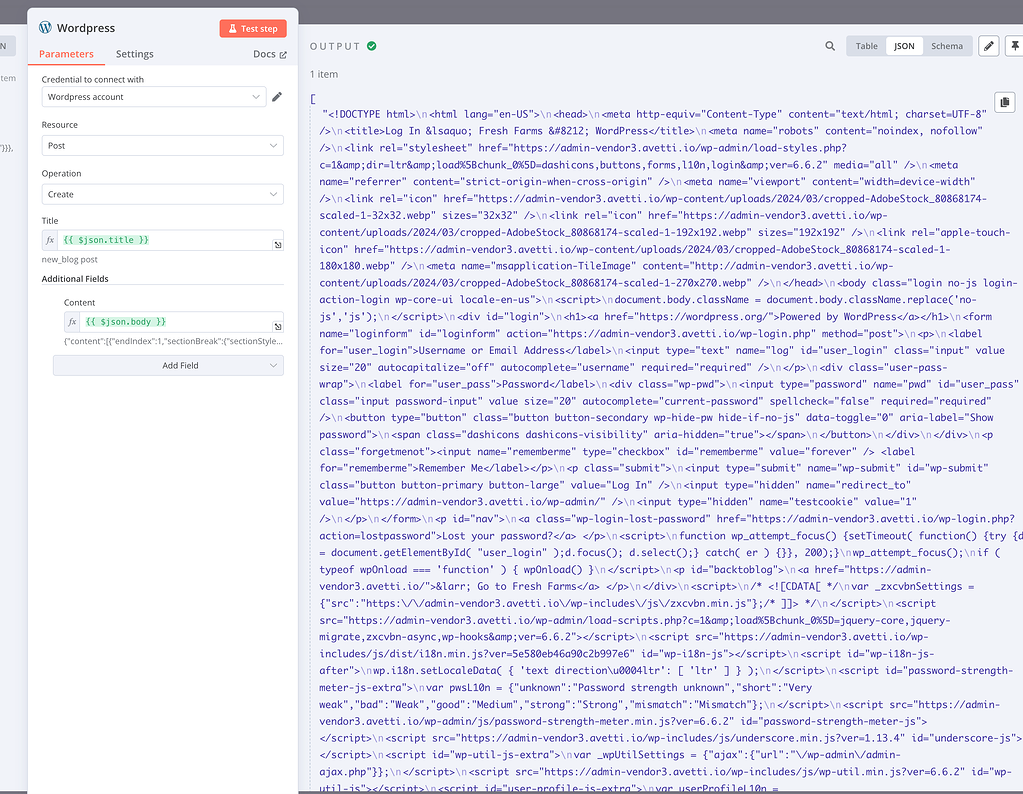
Task: Click the green success checkmark next to OUTPUT
Action: tap(371, 45)
